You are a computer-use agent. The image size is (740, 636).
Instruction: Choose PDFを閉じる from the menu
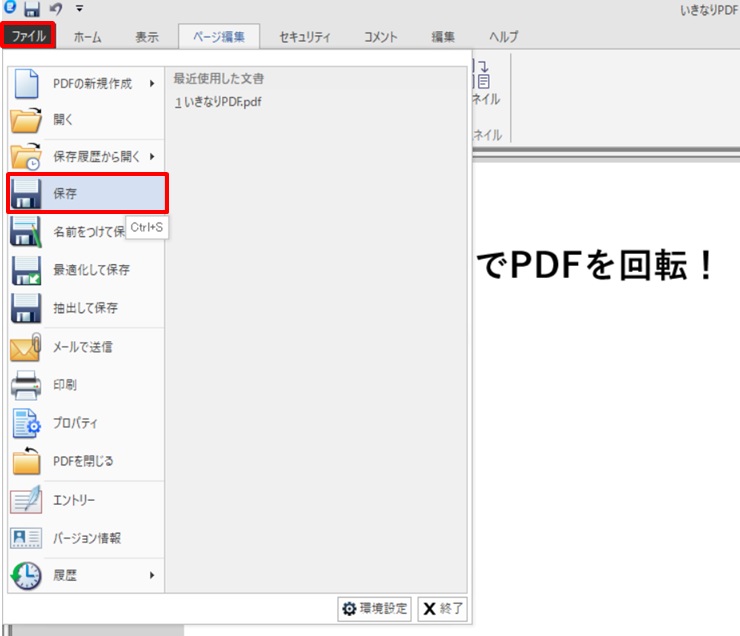(83, 461)
